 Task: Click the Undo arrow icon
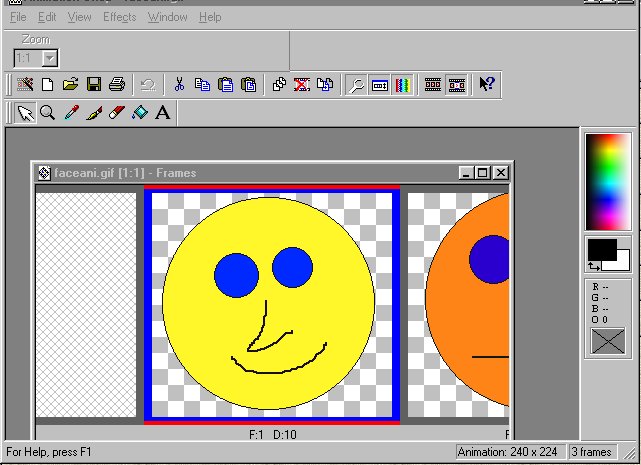pyautogui.click(x=148, y=85)
